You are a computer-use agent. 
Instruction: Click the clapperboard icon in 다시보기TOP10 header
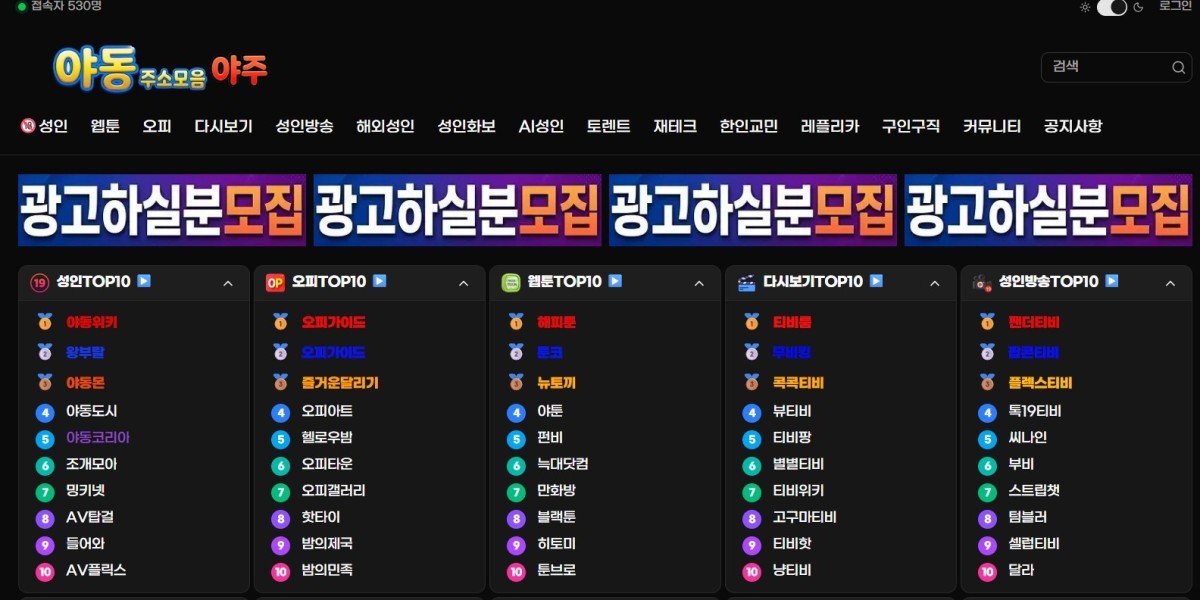click(x=747, y=283)
